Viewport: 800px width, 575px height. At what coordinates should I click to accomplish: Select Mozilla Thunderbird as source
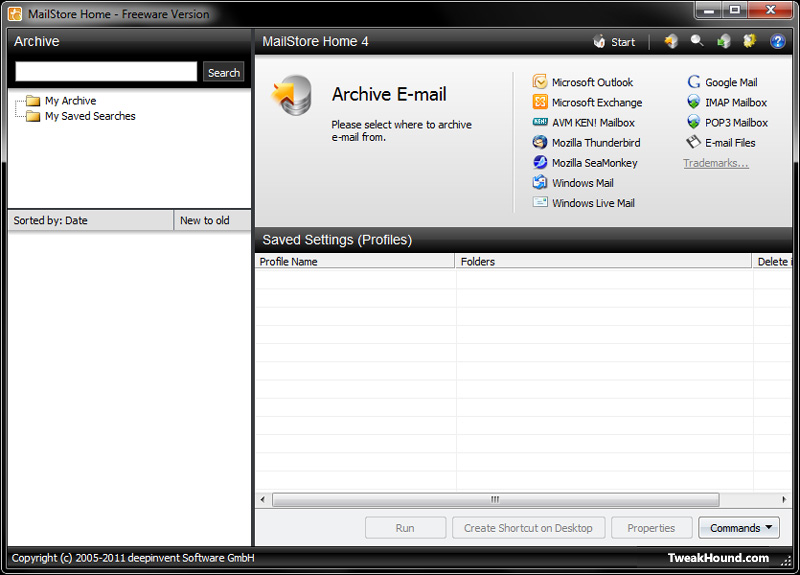point(586,142)
